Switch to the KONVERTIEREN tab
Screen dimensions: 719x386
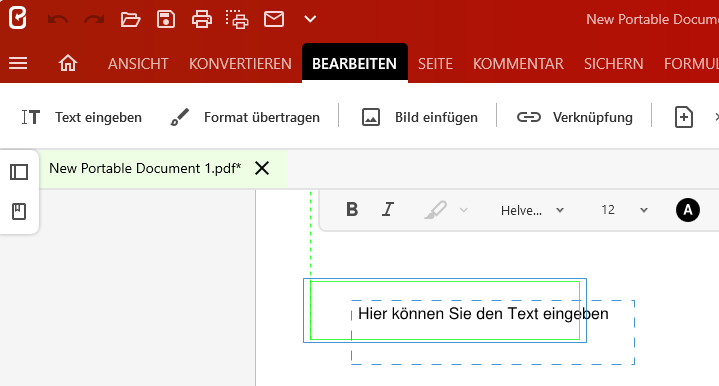tap(240, 64)
